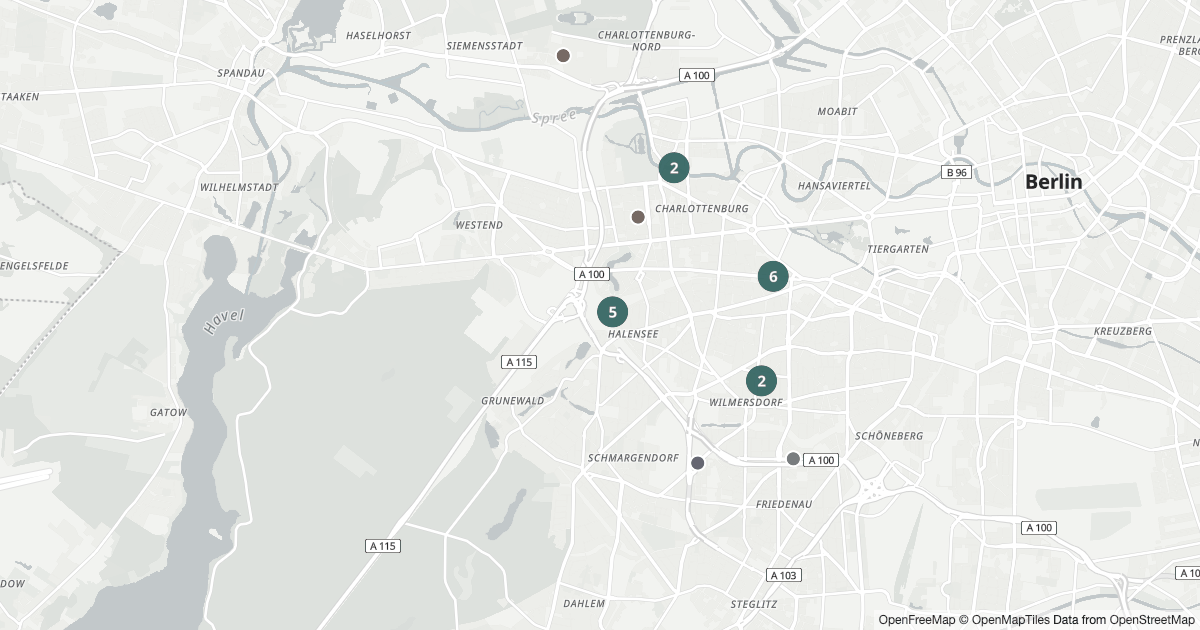Click the Moabit district label
Image resolution: width=1200 pixels, height=630 pixels.
coord(837,111)
